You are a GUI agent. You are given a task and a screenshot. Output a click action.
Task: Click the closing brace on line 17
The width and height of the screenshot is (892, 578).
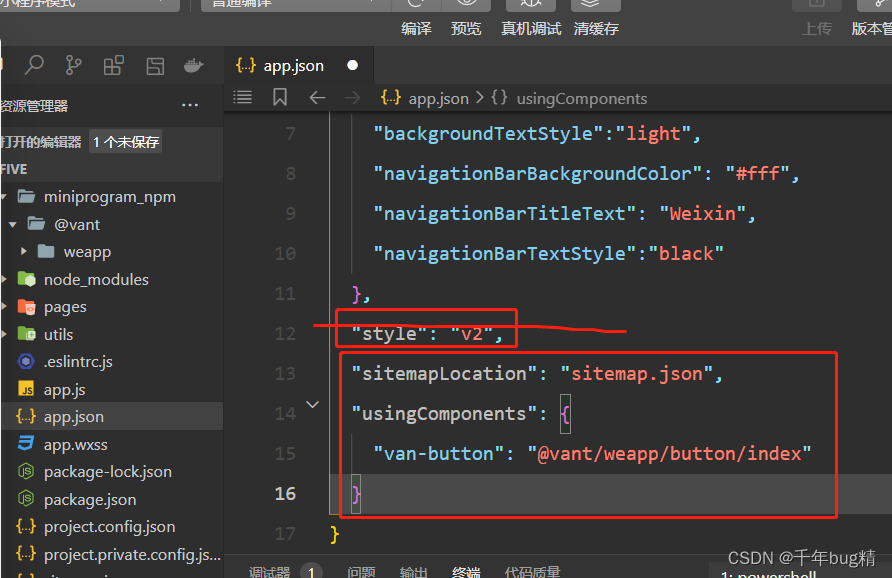pyautogui.click(x=334, y=534)
